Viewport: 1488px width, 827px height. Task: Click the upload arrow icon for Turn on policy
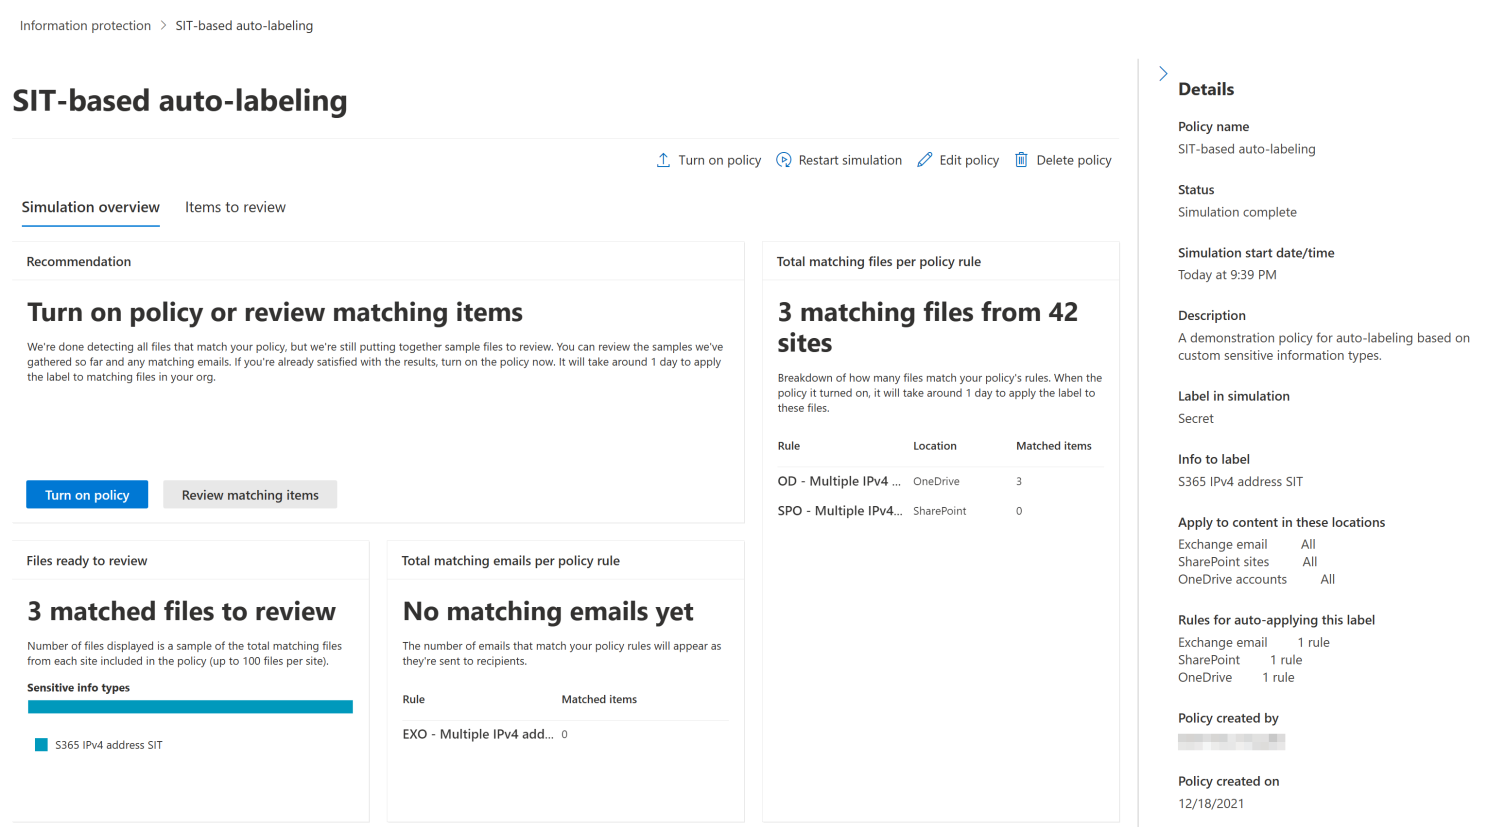click(663, 160)
